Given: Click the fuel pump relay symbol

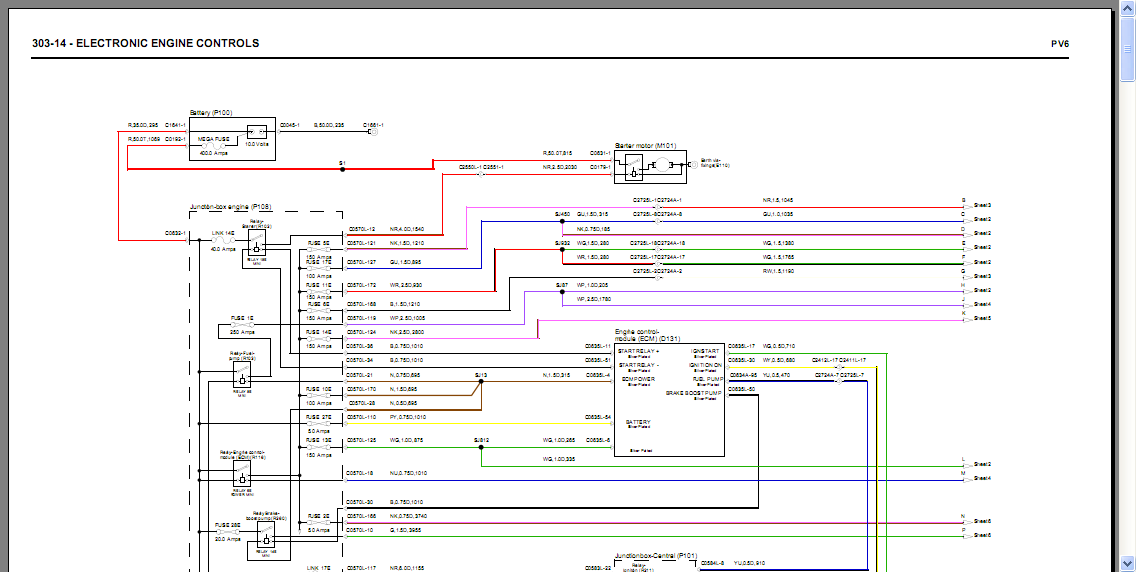Looking at the screenshot, I should tap(242, 376).
